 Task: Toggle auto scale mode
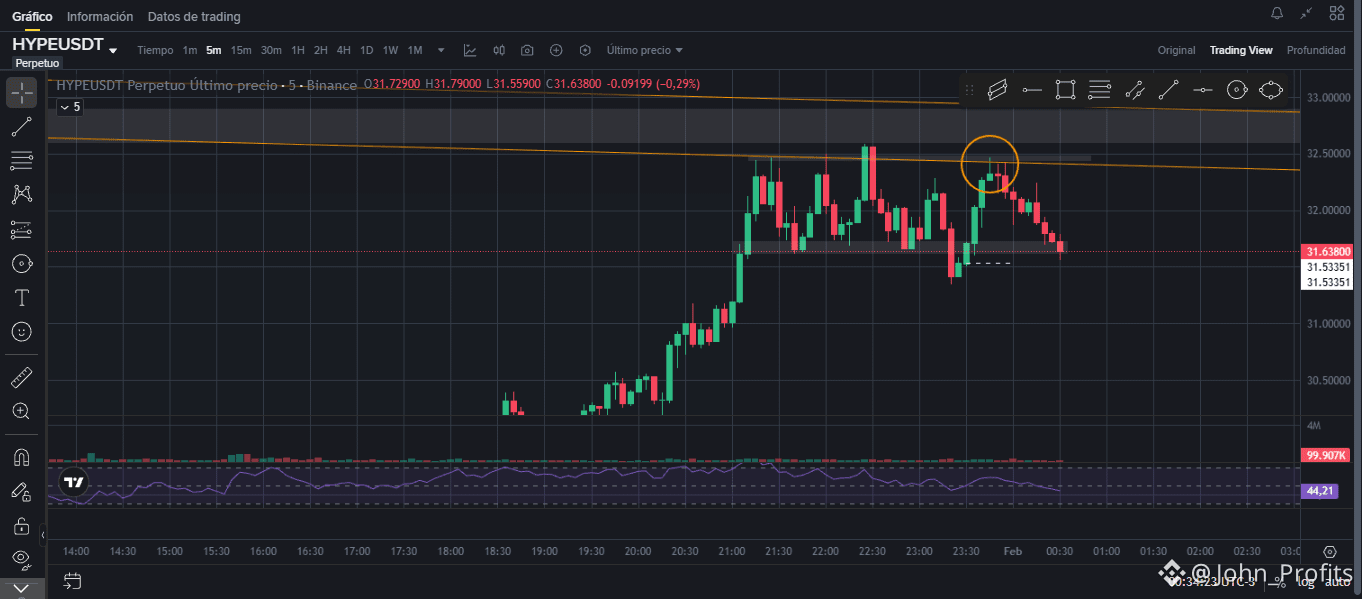1338,582
